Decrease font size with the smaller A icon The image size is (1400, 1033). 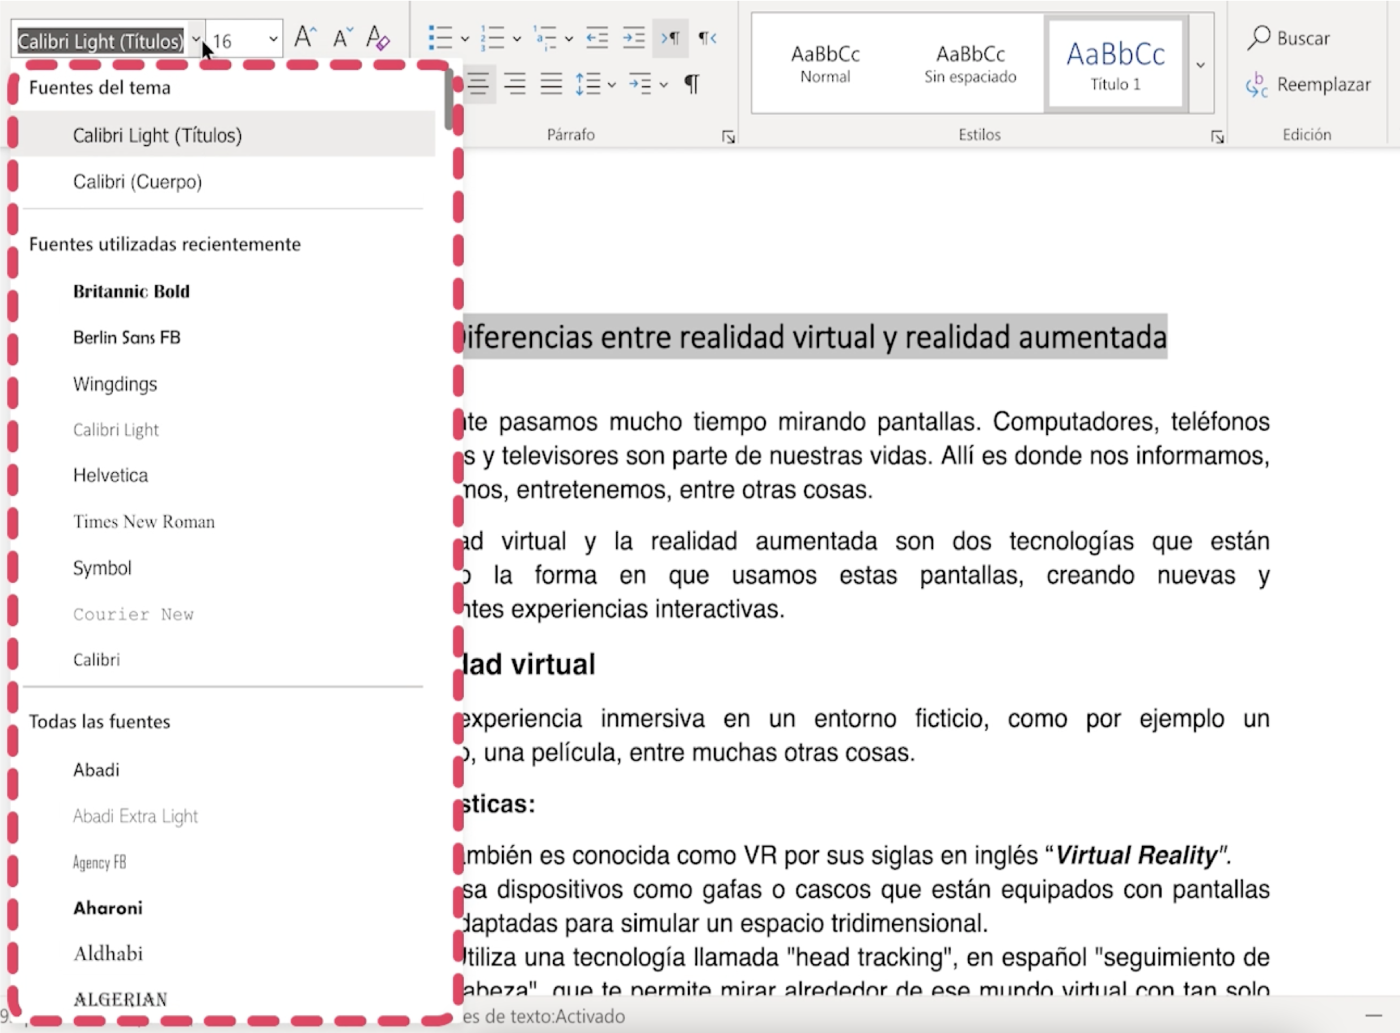tap(343, 38)
